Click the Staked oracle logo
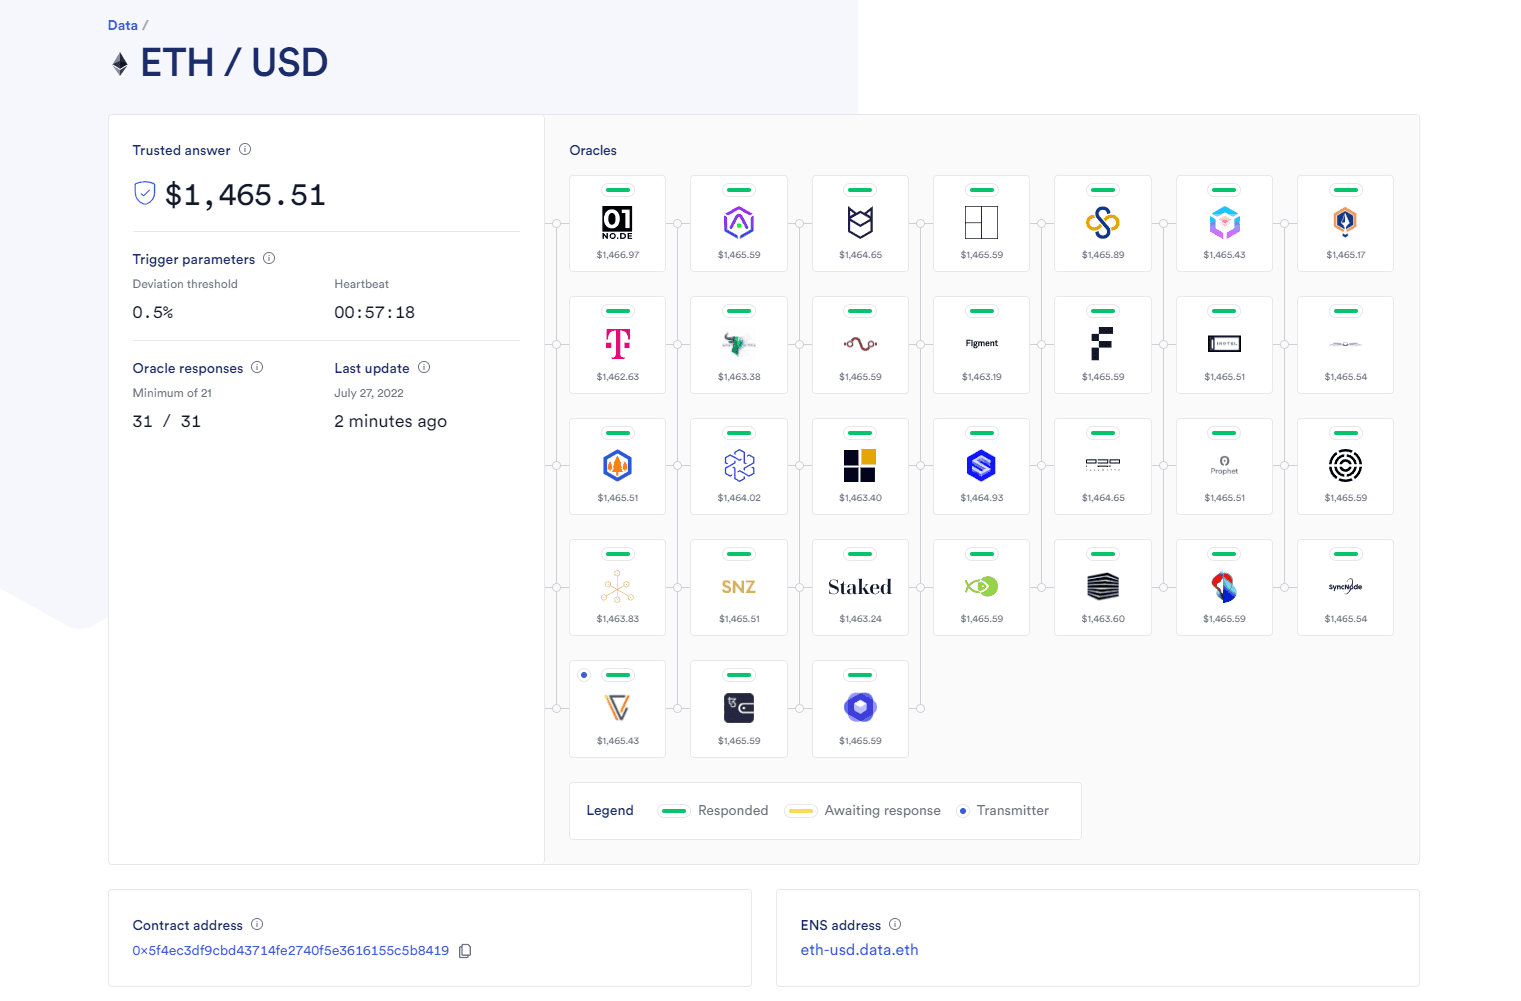Image resolution: width=1521 pixels, height=1001 pixels. 860,587
